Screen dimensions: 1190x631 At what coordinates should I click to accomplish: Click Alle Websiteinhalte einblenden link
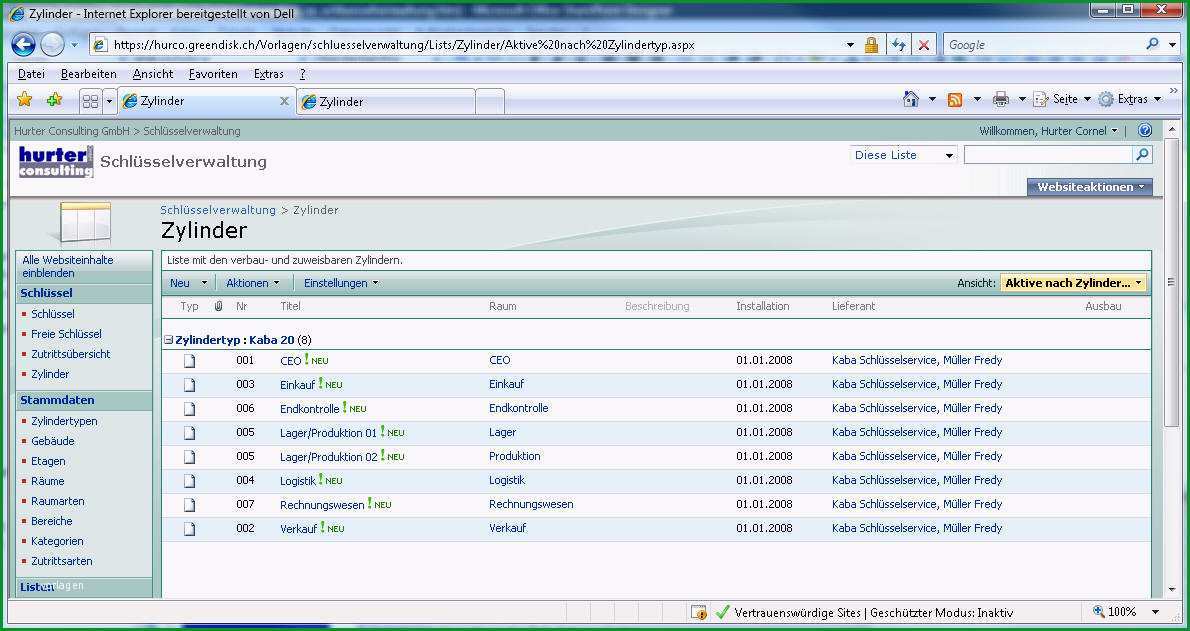(68, 267)
